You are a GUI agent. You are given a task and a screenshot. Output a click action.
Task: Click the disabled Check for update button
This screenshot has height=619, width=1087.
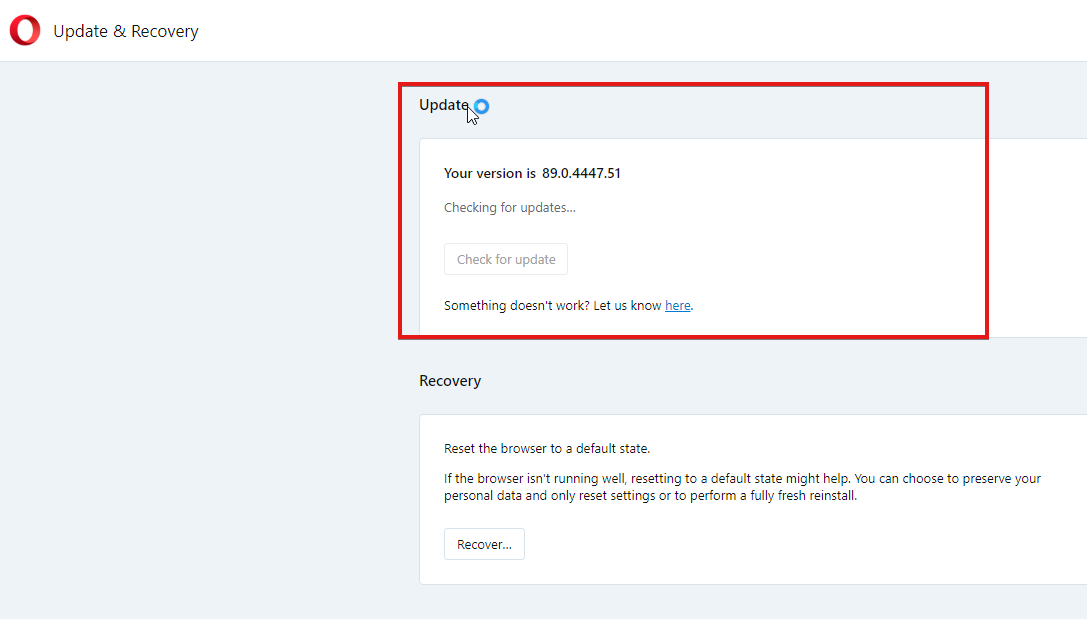(x=506, y=259)
